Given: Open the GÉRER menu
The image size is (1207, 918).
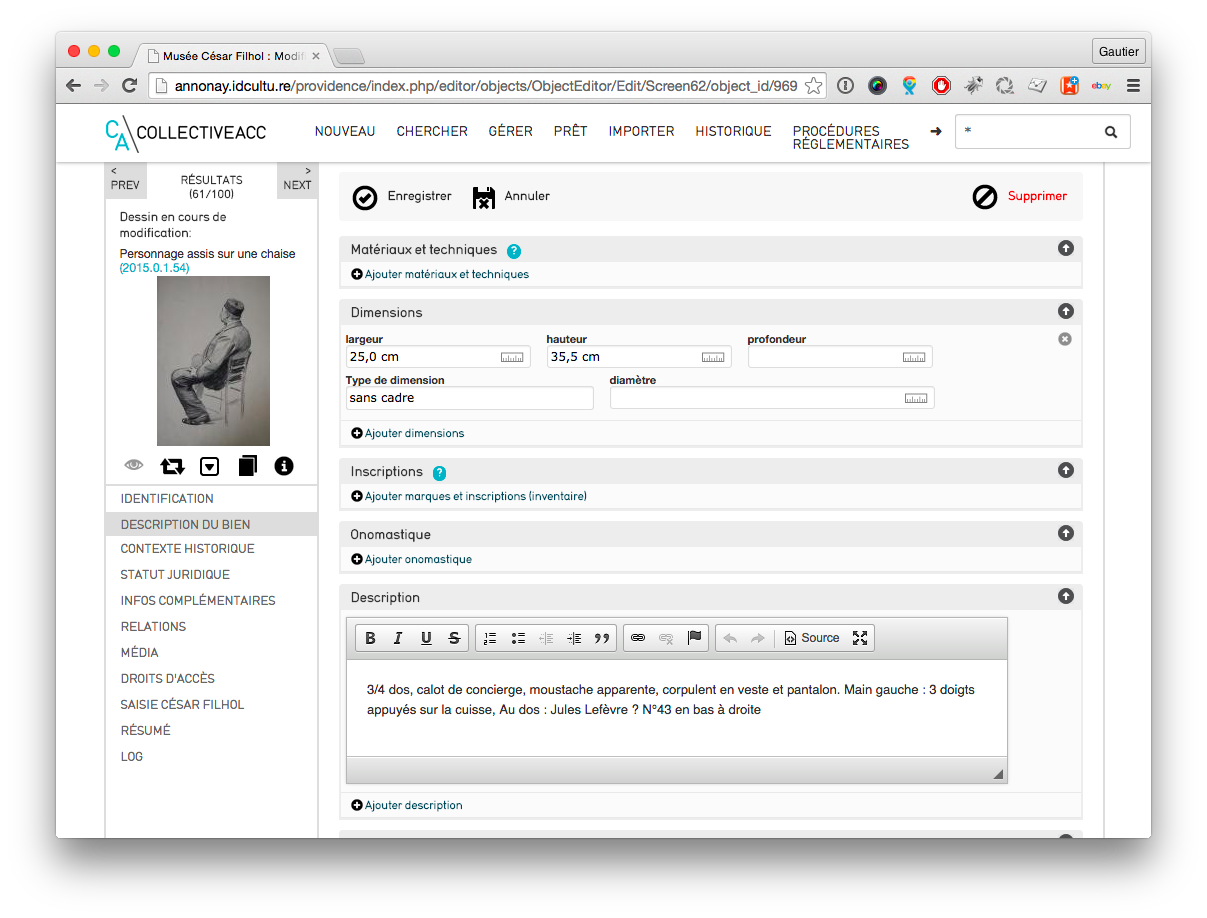Looking at the screenshot, I should pyautogui.click(x=510, y=131).
